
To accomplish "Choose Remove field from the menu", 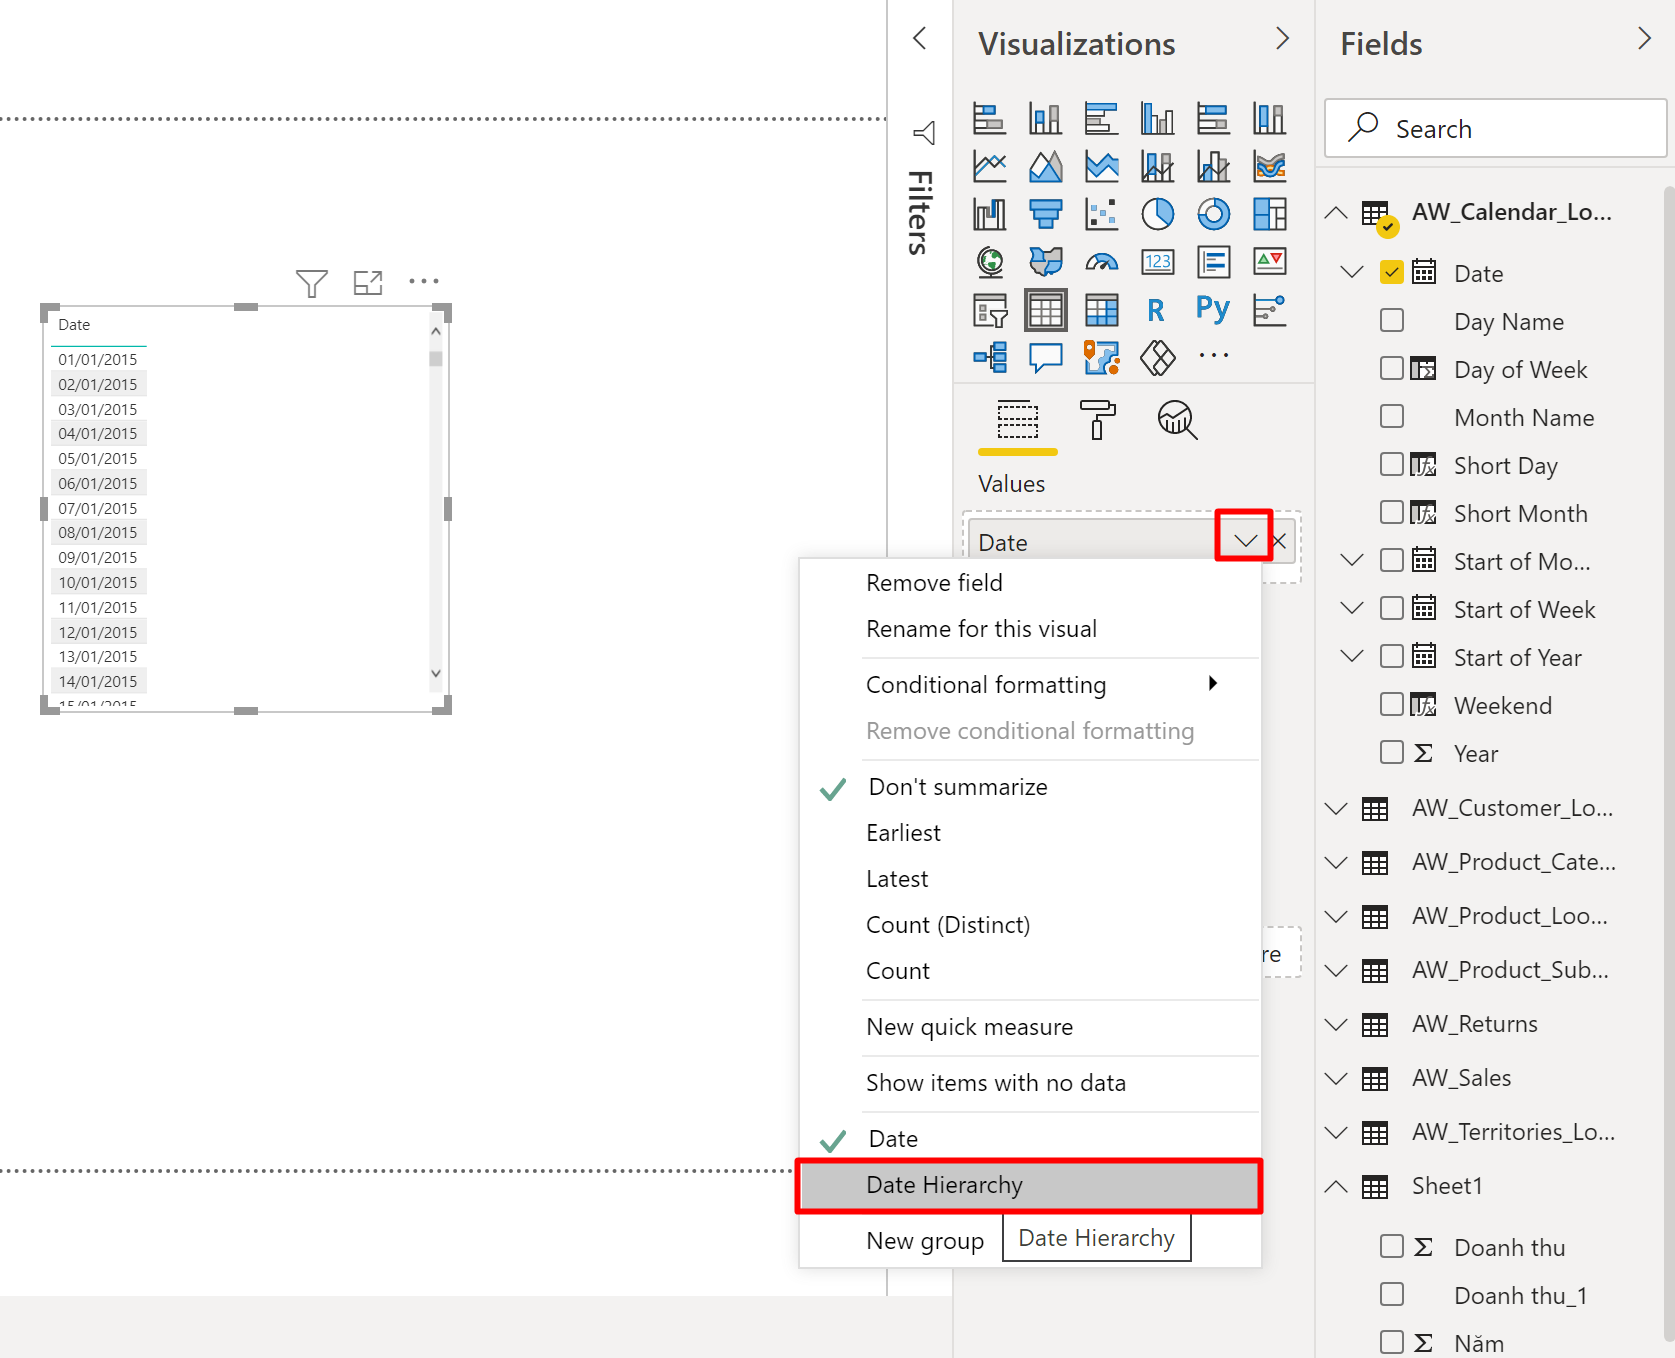I will coord(1030,583).
